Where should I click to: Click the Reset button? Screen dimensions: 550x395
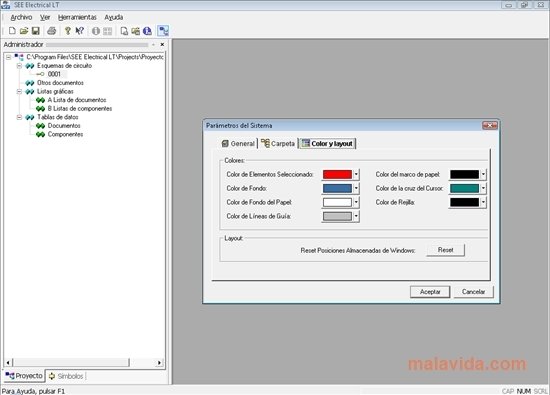[x=445, y=250]
